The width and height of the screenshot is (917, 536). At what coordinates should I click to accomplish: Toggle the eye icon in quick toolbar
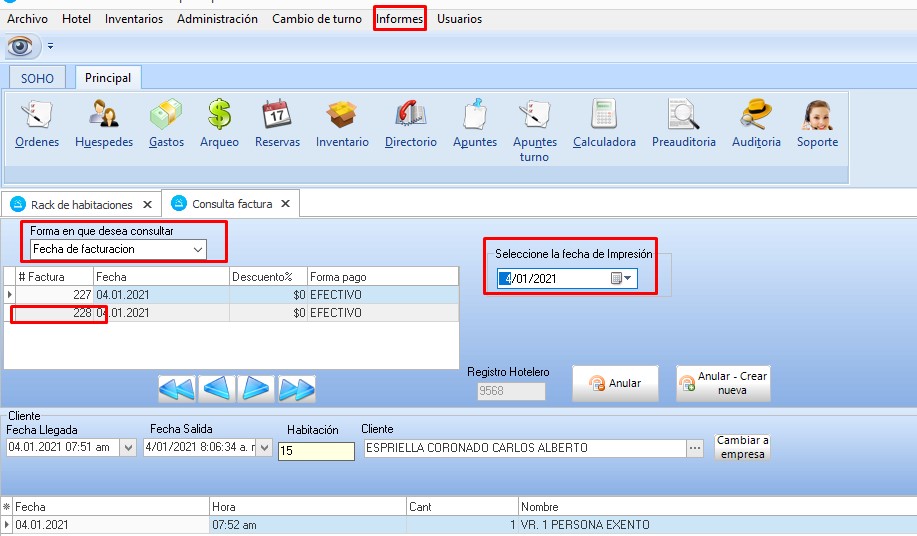coord(23,46)
